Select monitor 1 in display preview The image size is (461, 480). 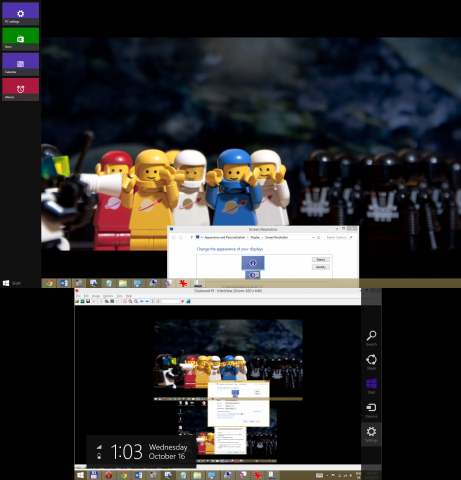253,275
